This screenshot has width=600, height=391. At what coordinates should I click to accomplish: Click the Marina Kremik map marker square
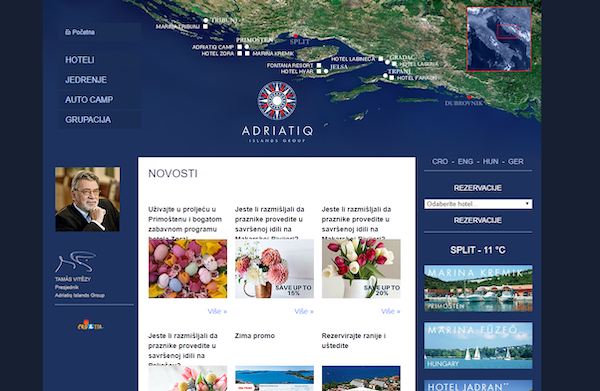(x=247, y=53)
